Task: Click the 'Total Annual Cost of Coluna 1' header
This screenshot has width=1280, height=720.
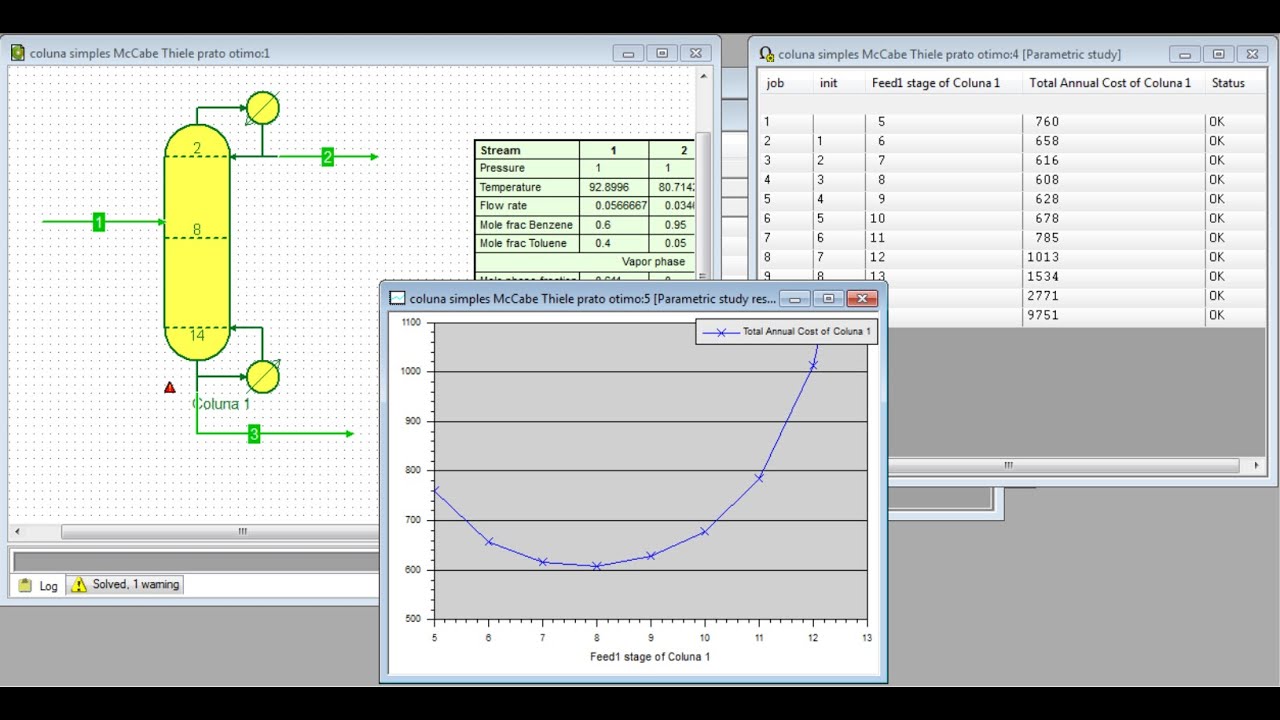Action: [1110, 83]
